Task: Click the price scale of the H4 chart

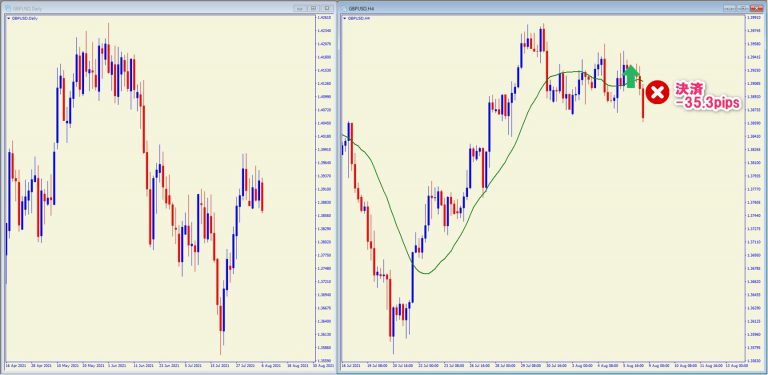Action: click(x=754, y=188)
